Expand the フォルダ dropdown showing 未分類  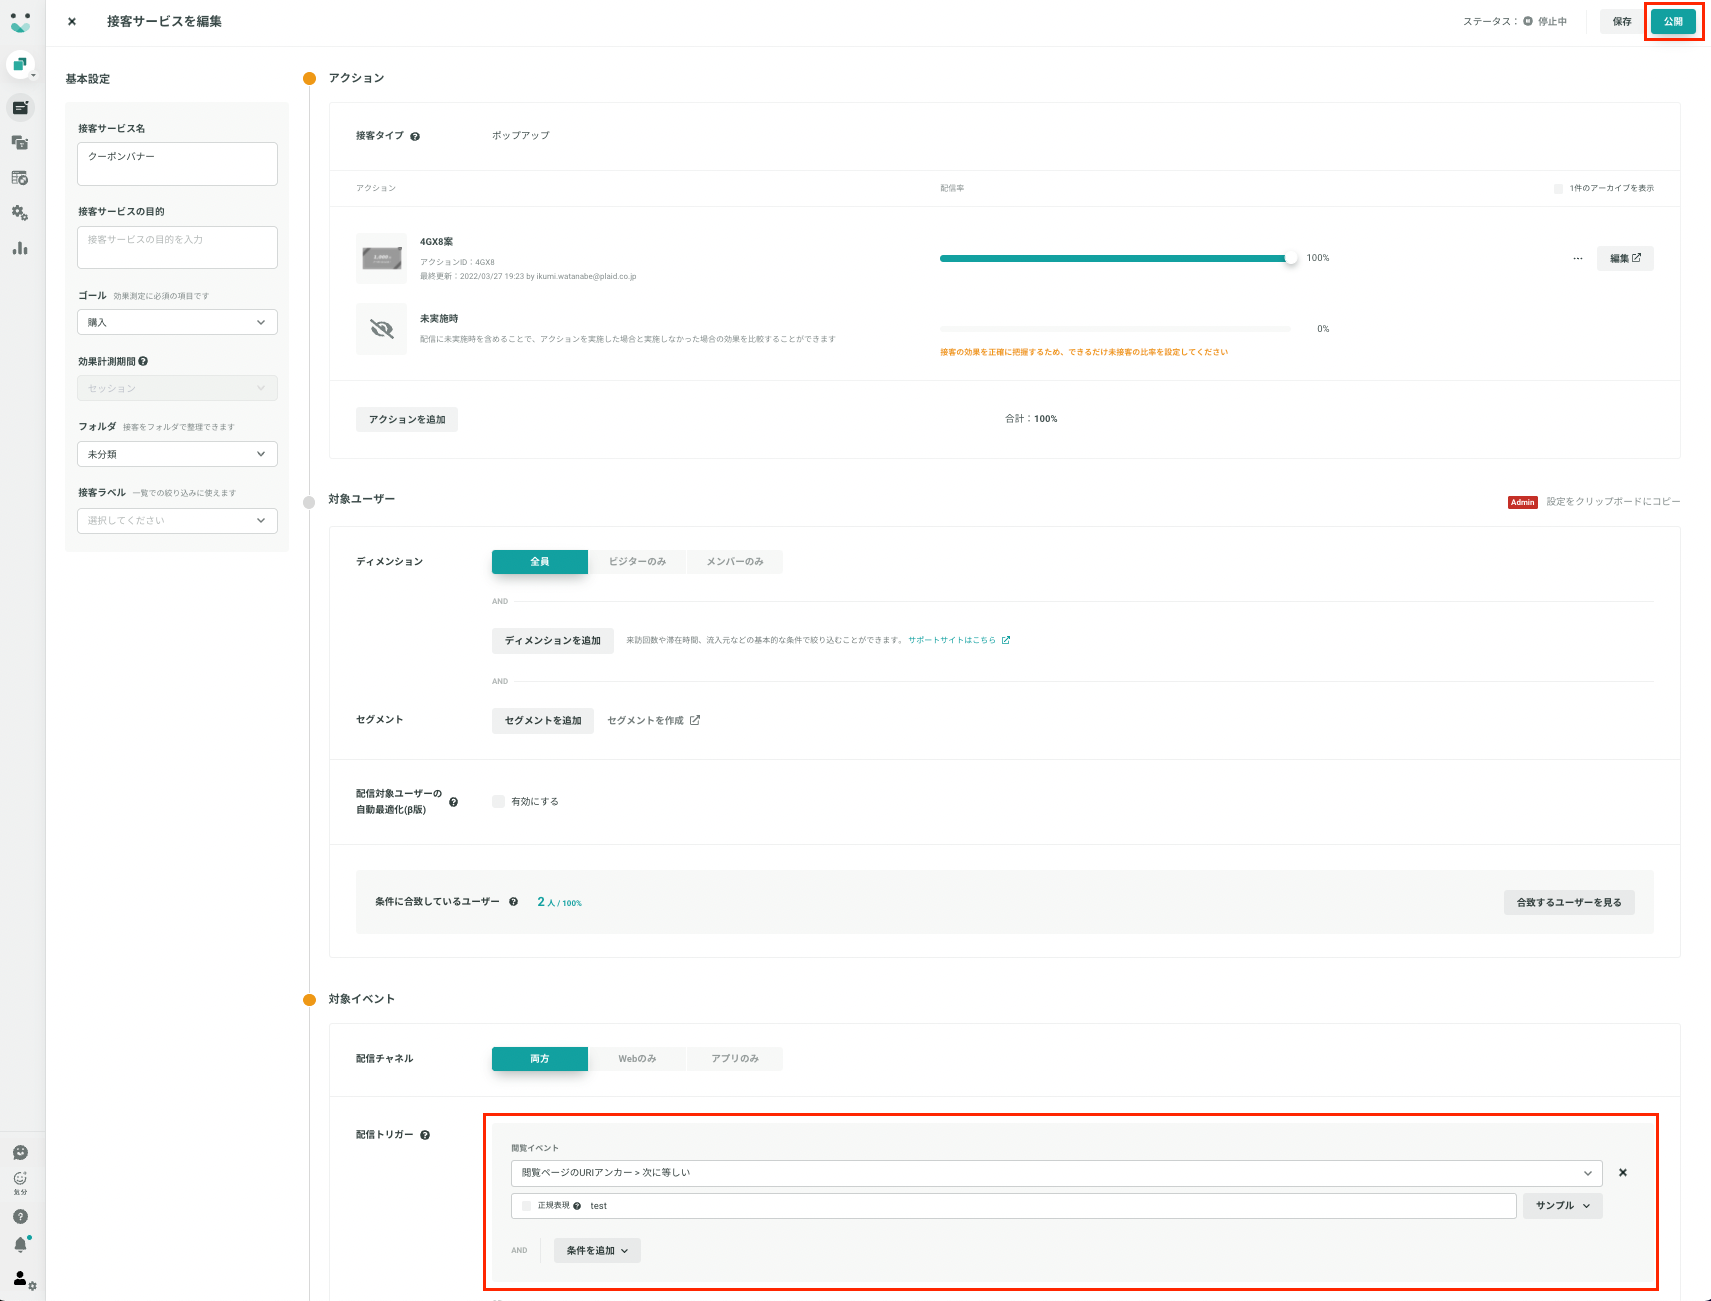pyautogui.click(x=177, y=454)
